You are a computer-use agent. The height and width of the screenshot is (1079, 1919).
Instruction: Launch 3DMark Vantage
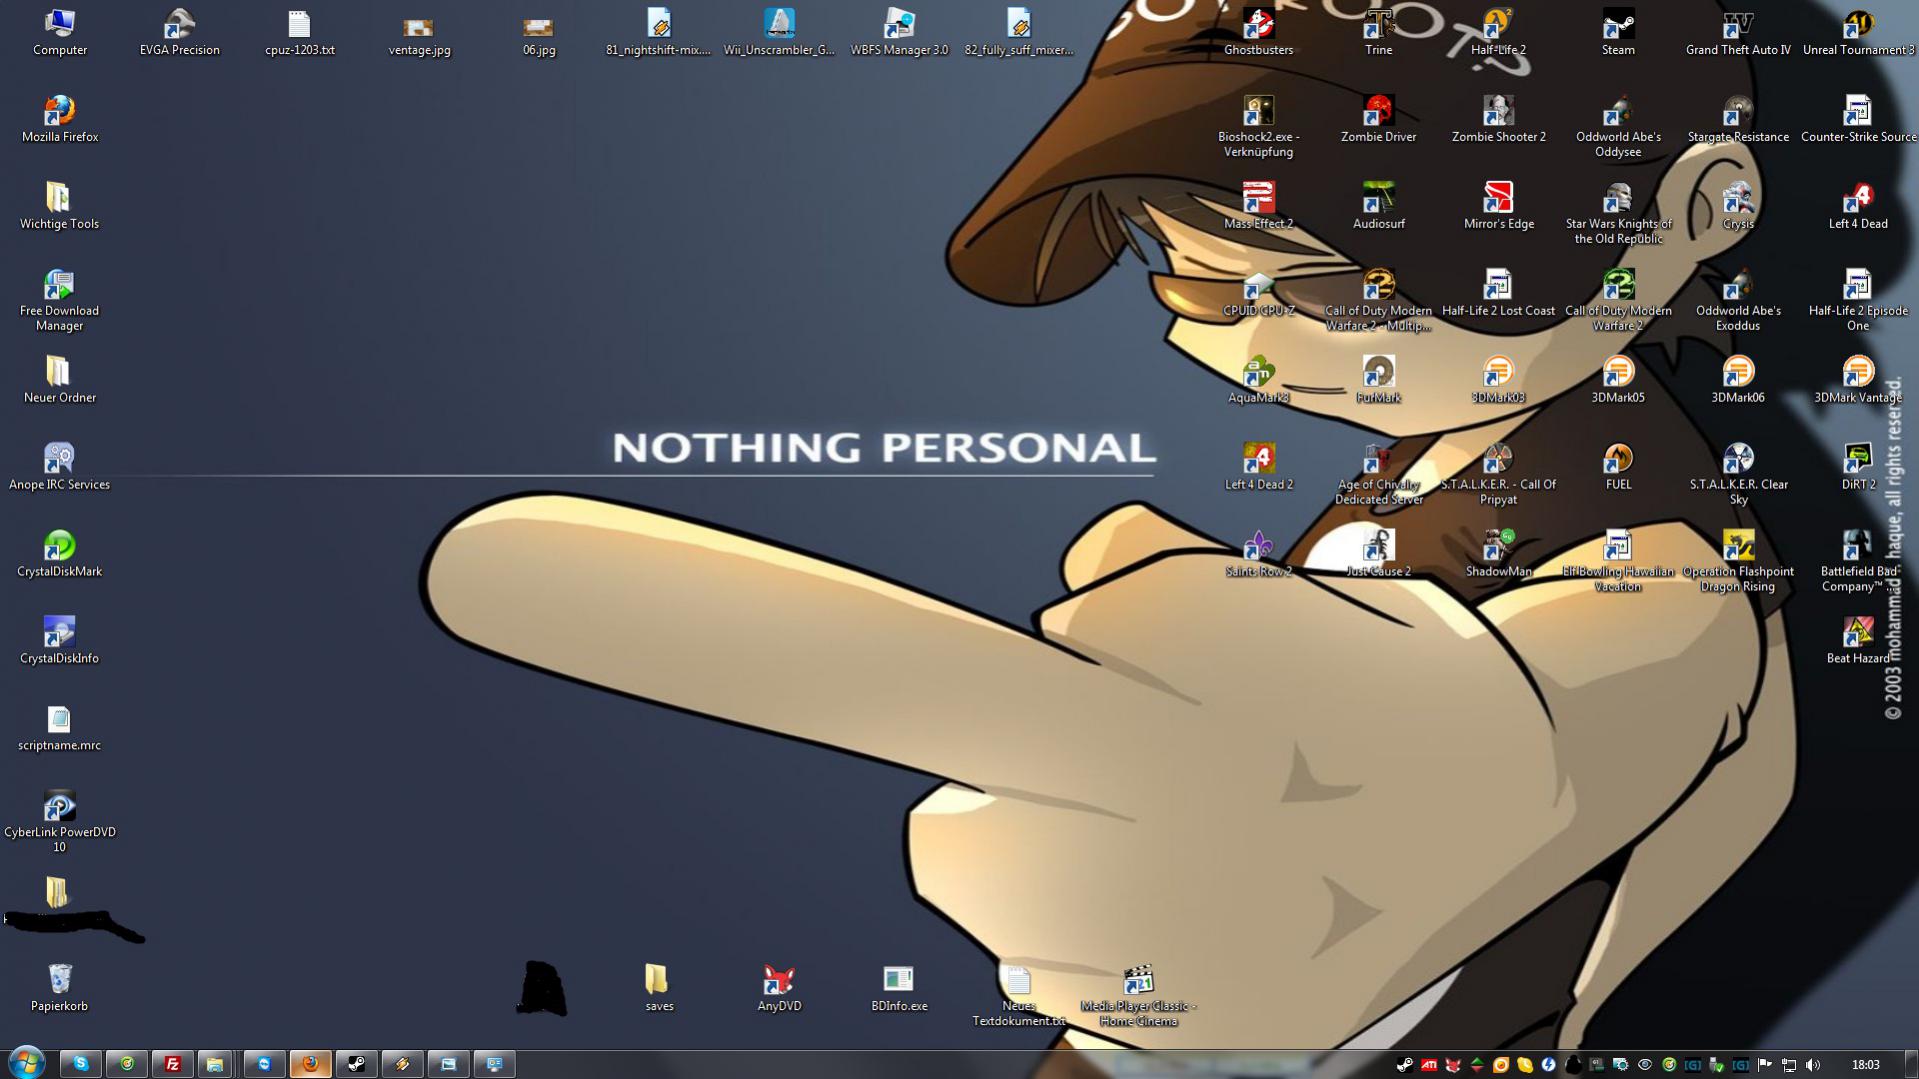coord(1858,379)
